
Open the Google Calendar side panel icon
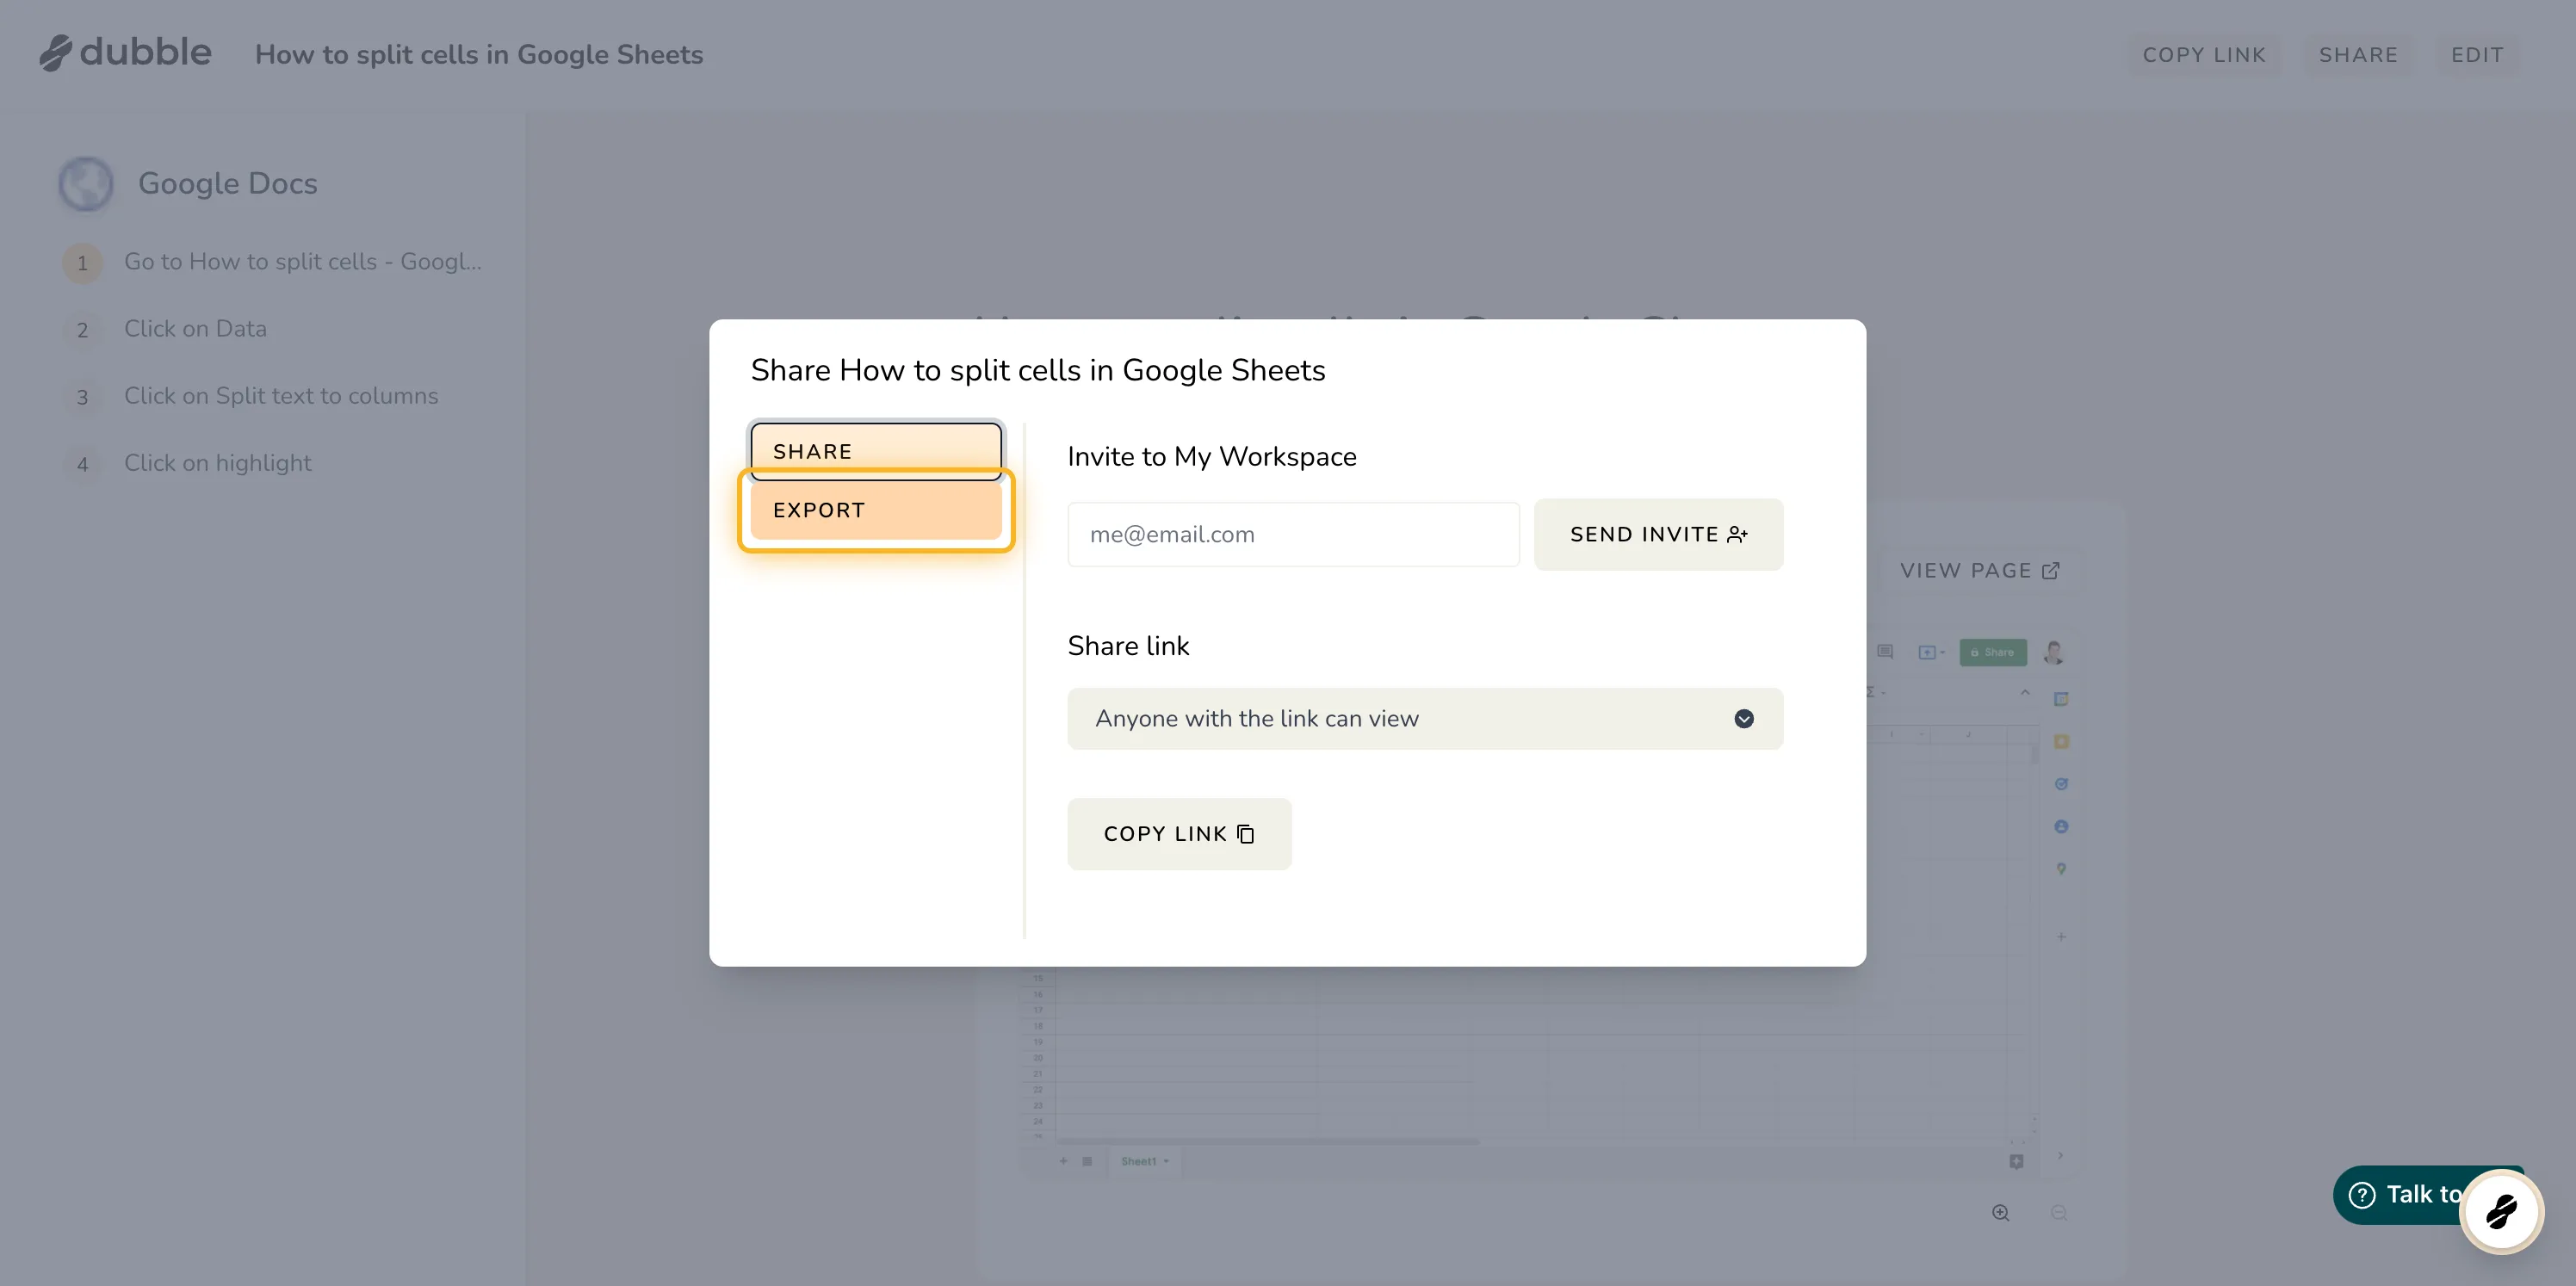click(x=2062, y=698)
